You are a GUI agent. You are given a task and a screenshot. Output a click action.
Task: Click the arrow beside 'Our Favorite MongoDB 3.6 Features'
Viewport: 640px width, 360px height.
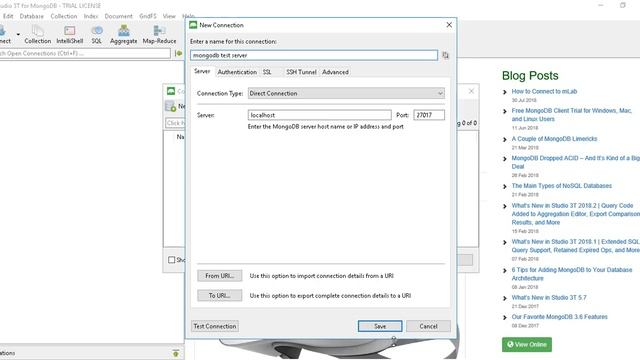[505, 317]
